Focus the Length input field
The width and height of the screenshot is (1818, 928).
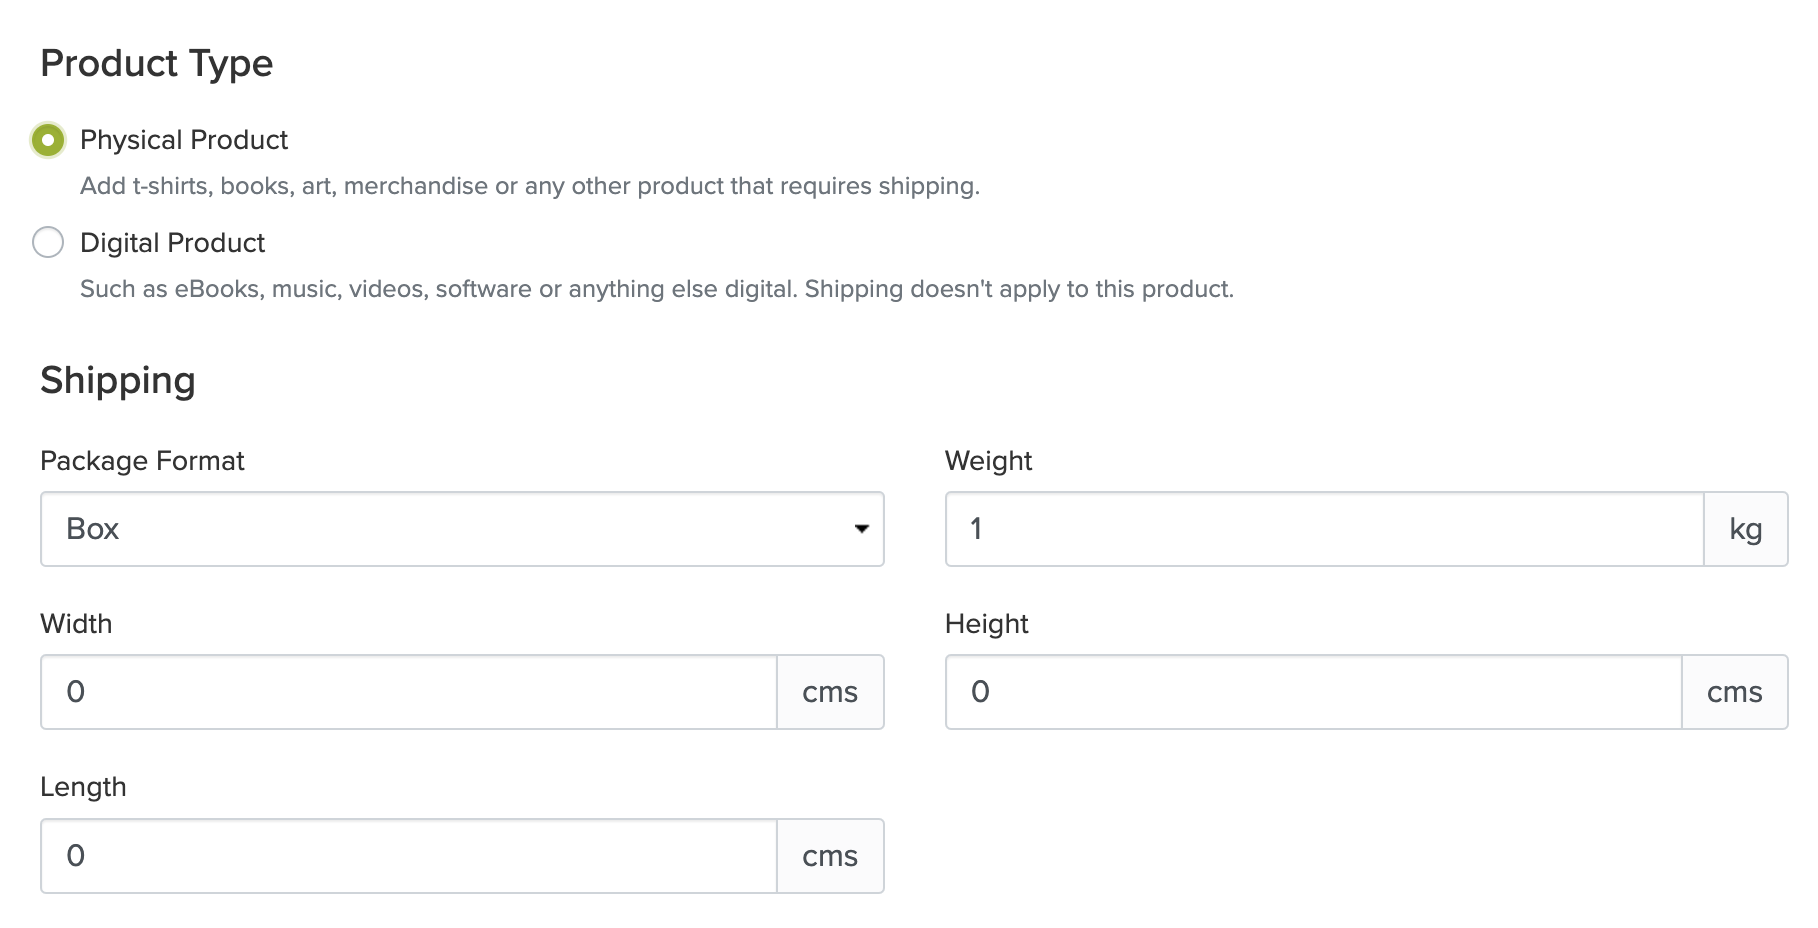pyautogui.click(x=409, y=856)
